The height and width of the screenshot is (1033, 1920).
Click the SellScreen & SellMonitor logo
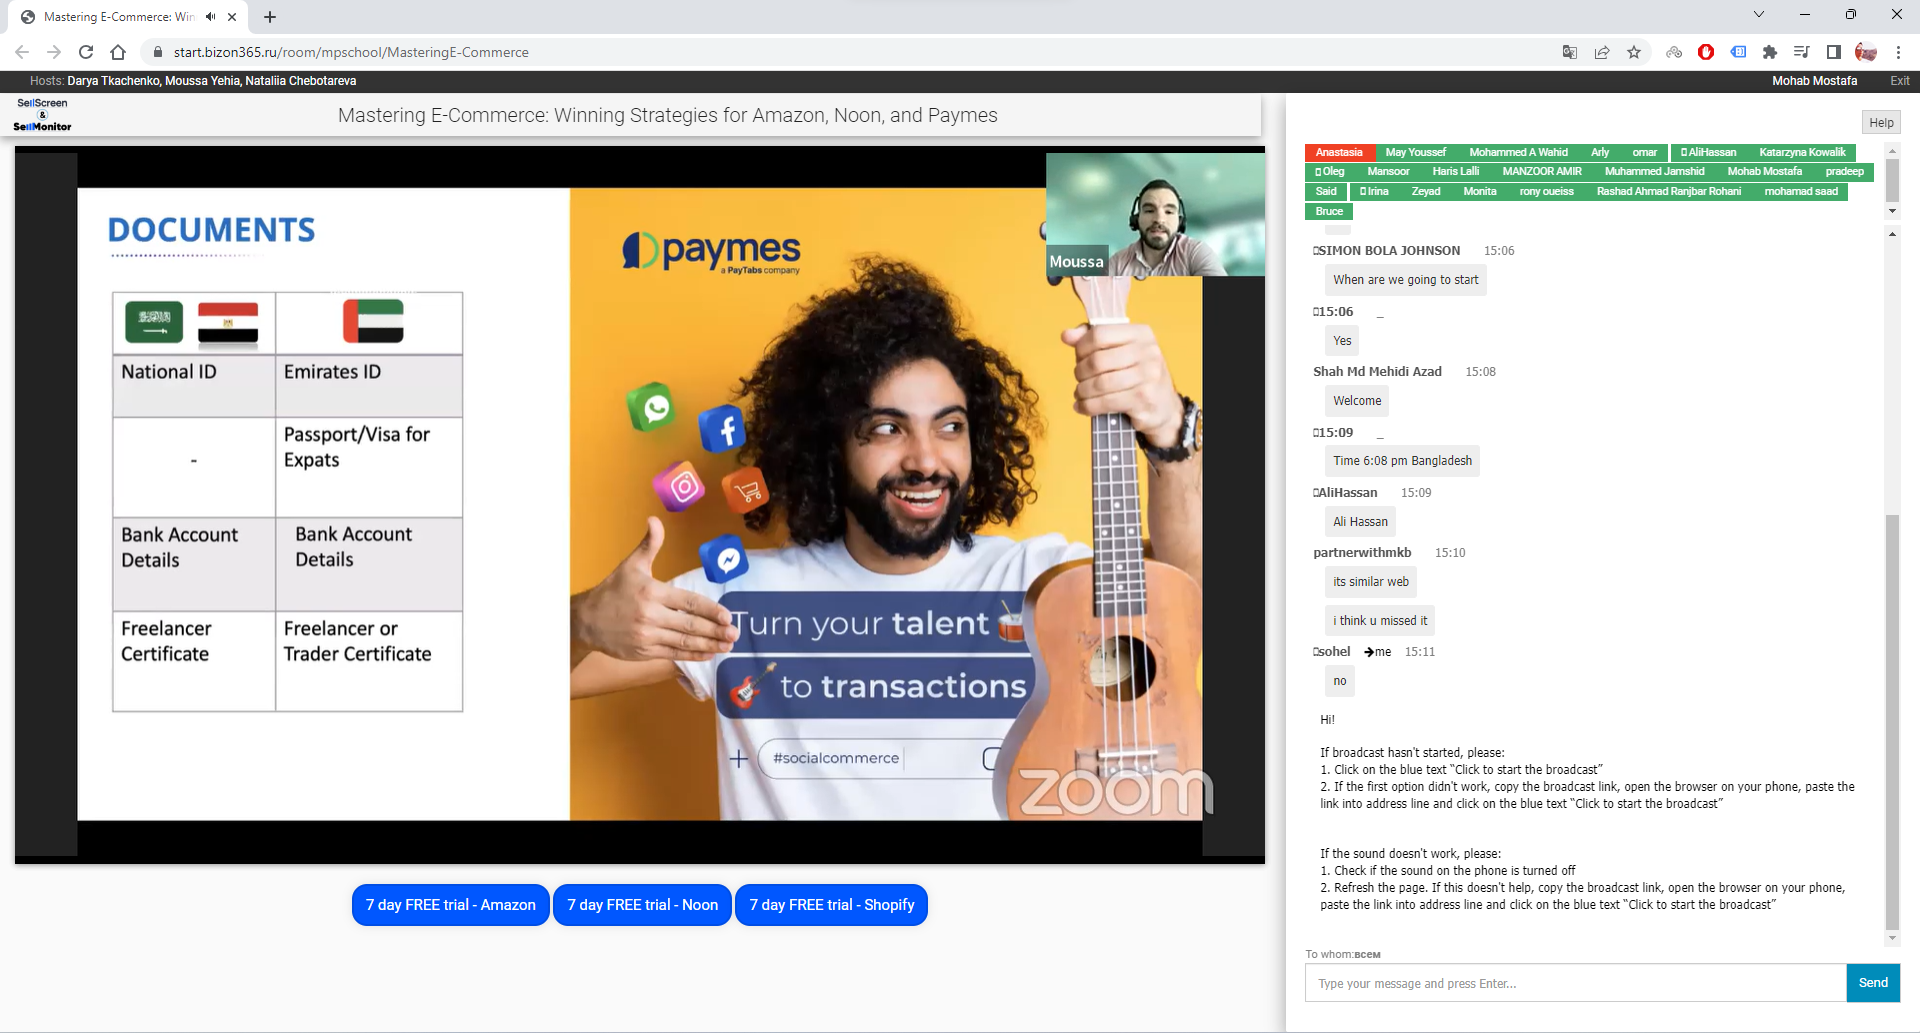(42, 115)
